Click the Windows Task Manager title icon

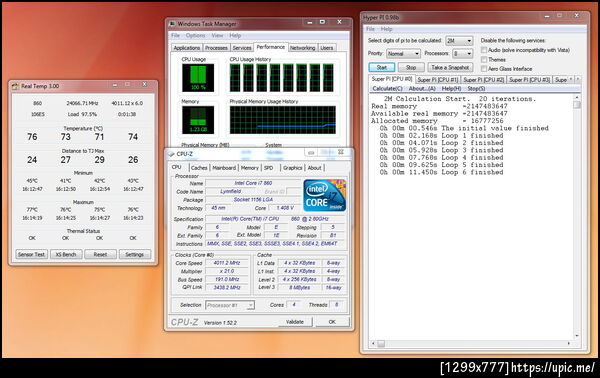tap(172, 24)
